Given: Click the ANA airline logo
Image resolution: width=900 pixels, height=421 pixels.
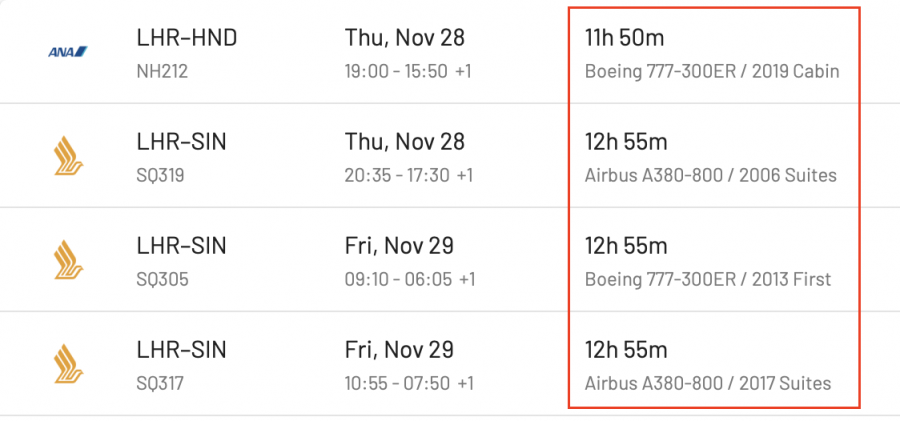Looking at the screenshot, I should [68, 51].
